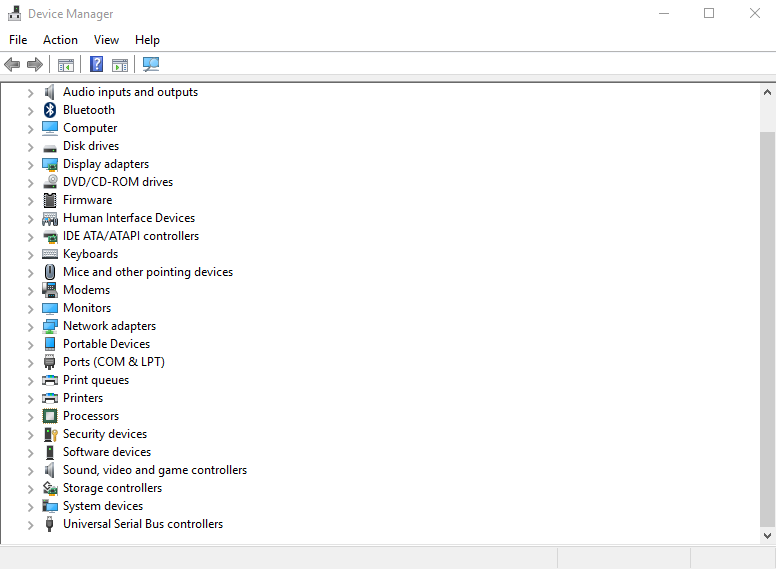Expand Sound, video and game controllers
This screenshot has height=569, width=776.
tap(30, 470)
